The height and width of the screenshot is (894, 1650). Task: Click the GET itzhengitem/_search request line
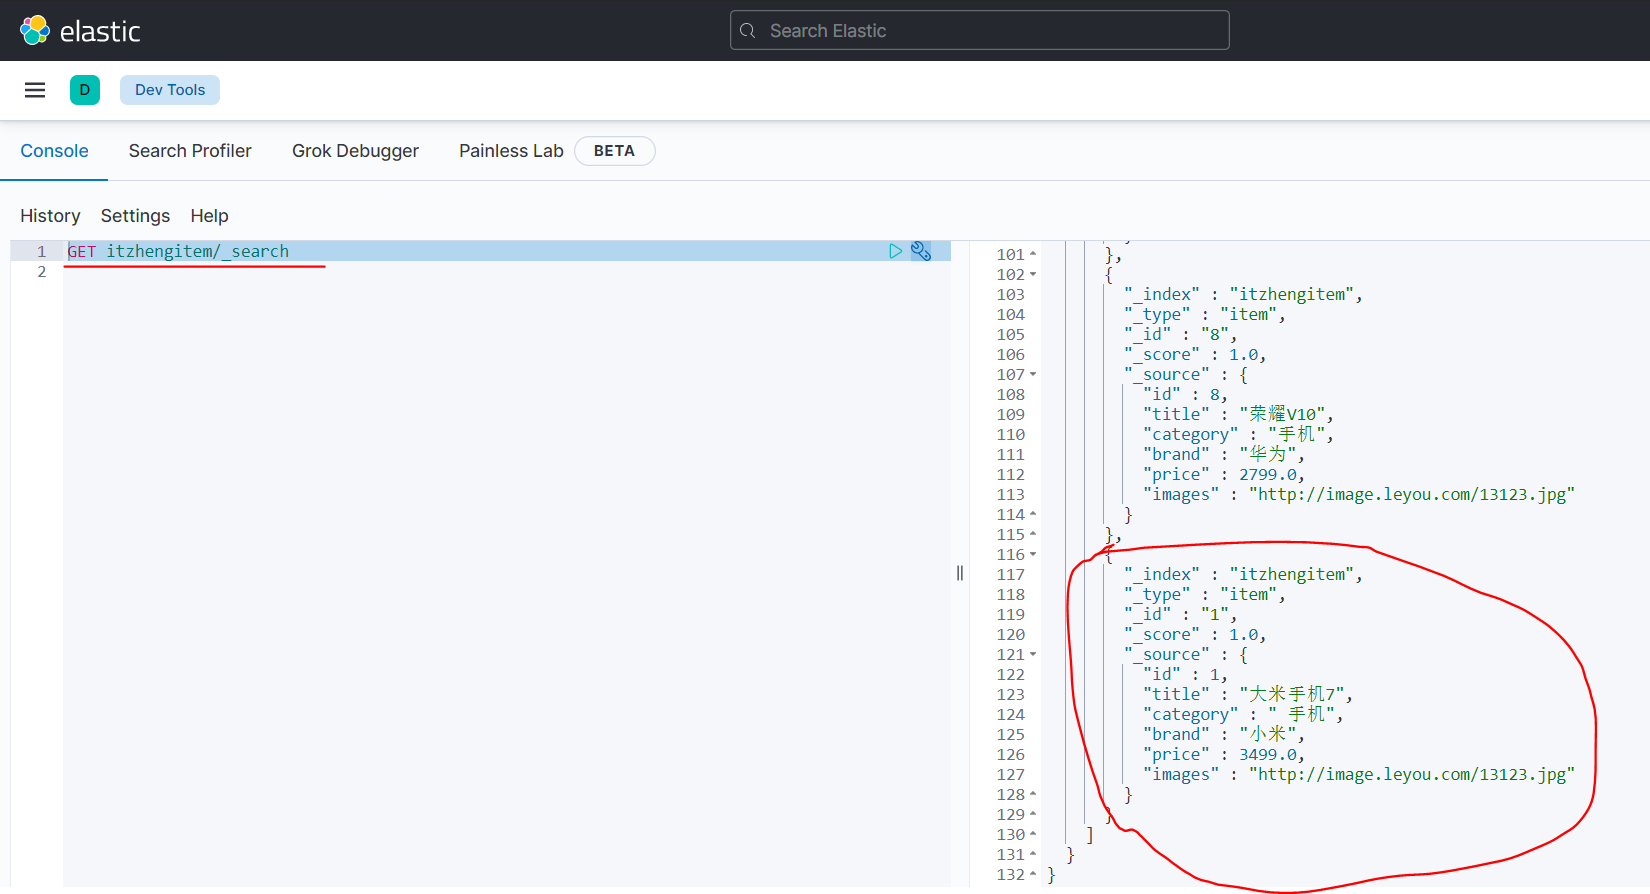pos(178,251)
